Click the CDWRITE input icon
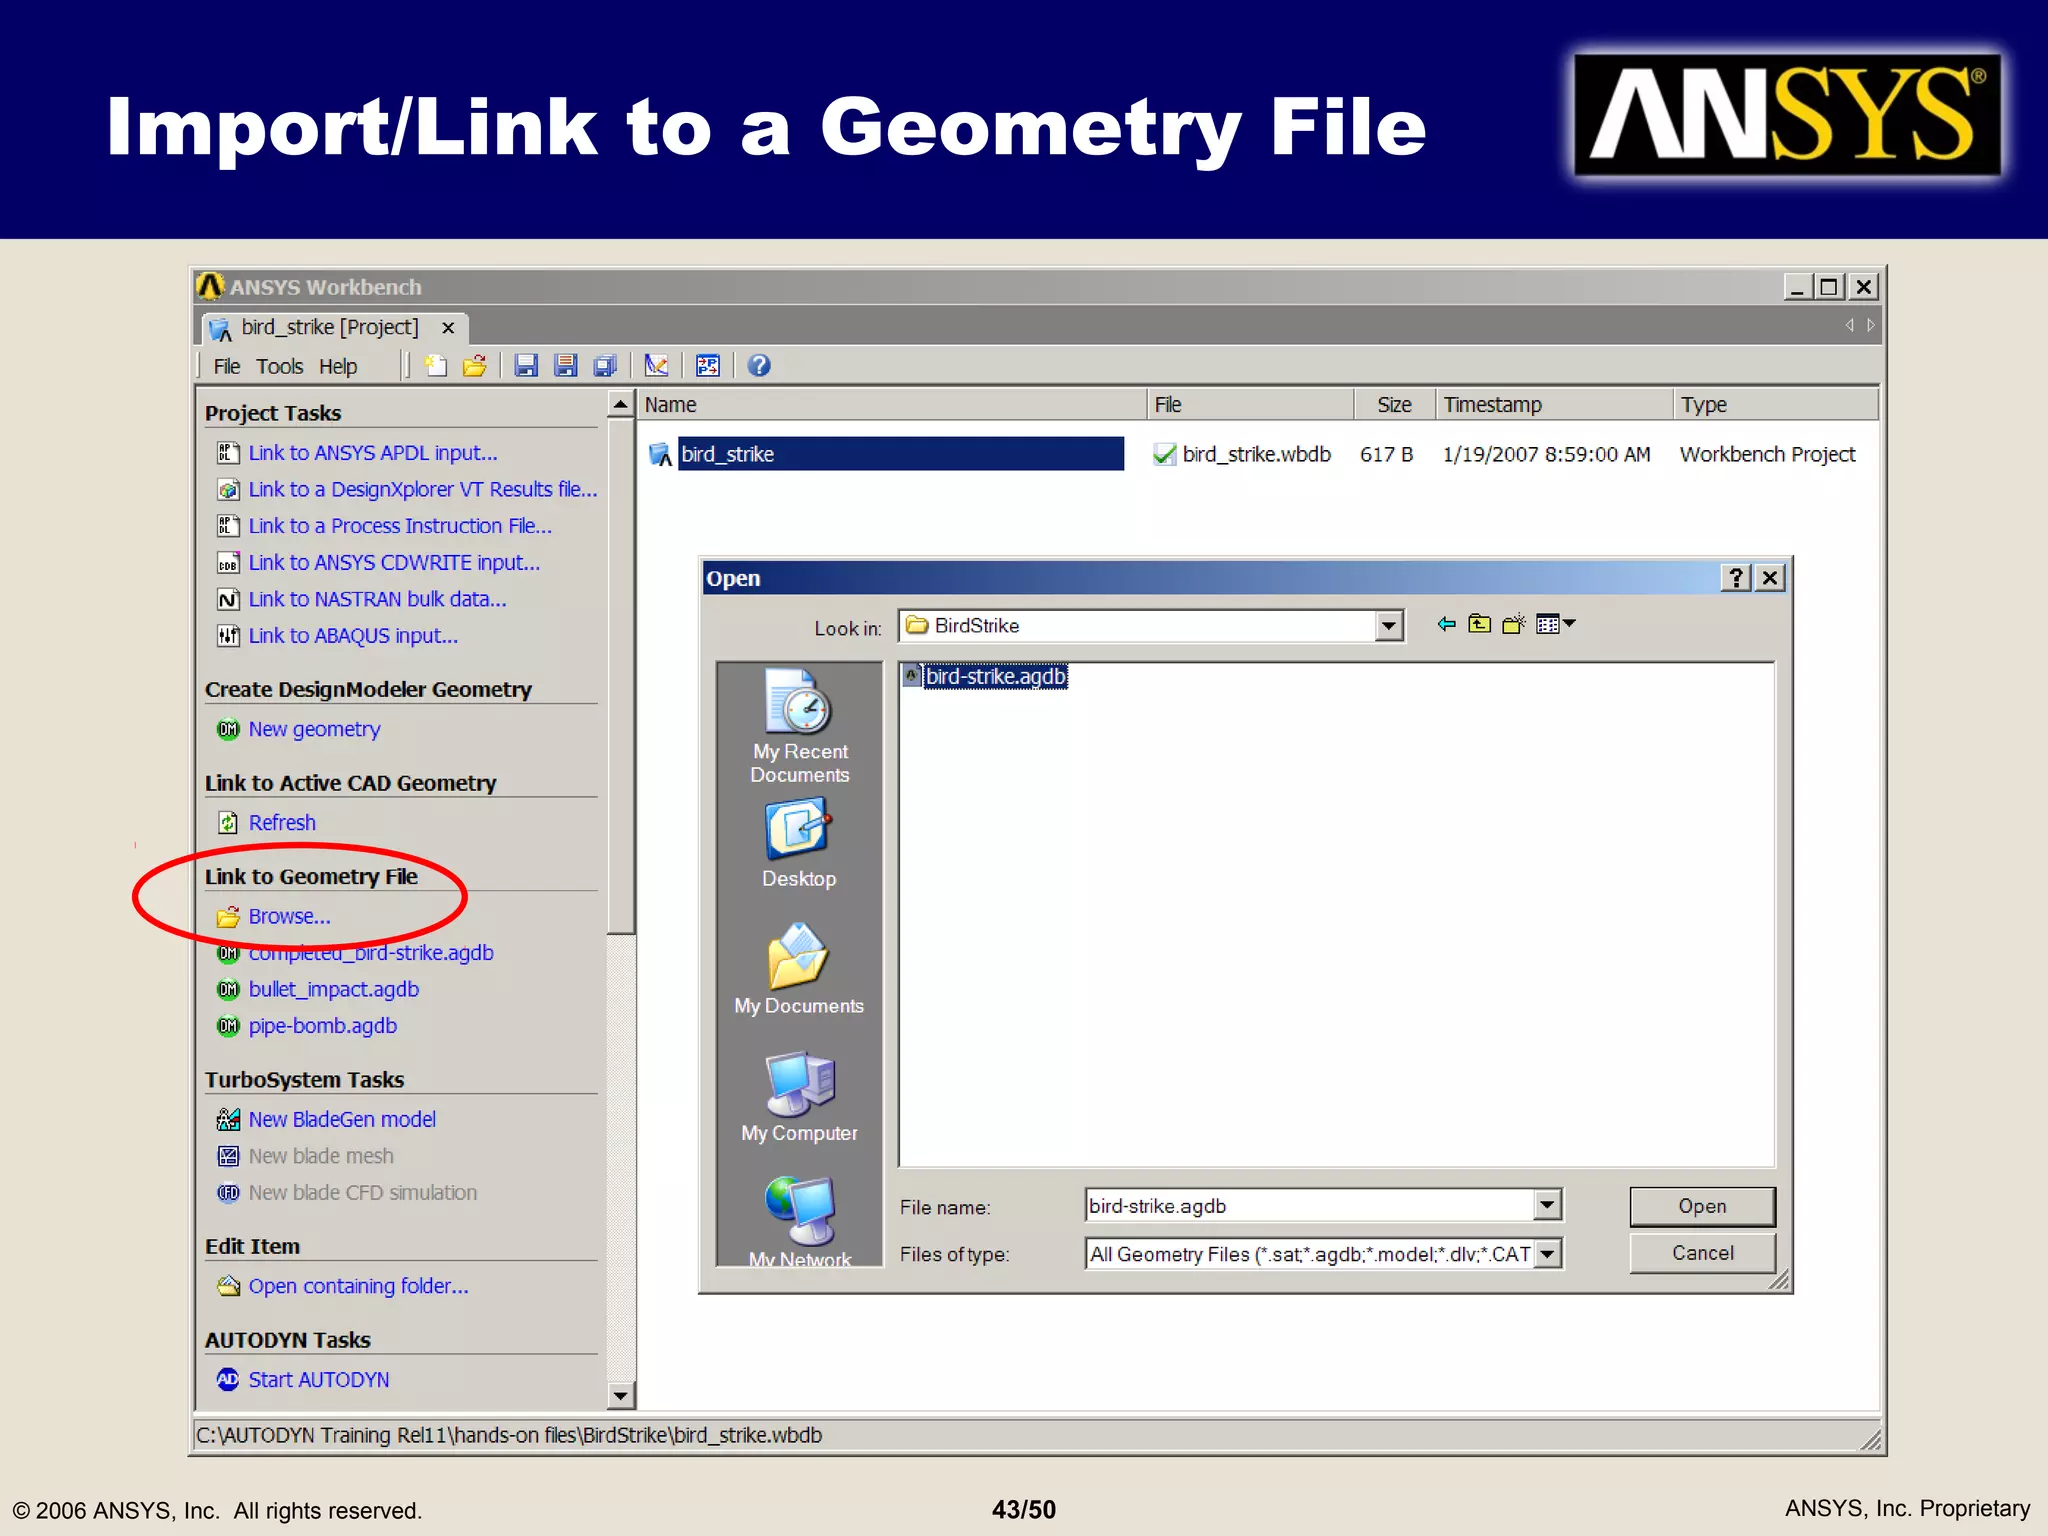 tap(228, 563)
